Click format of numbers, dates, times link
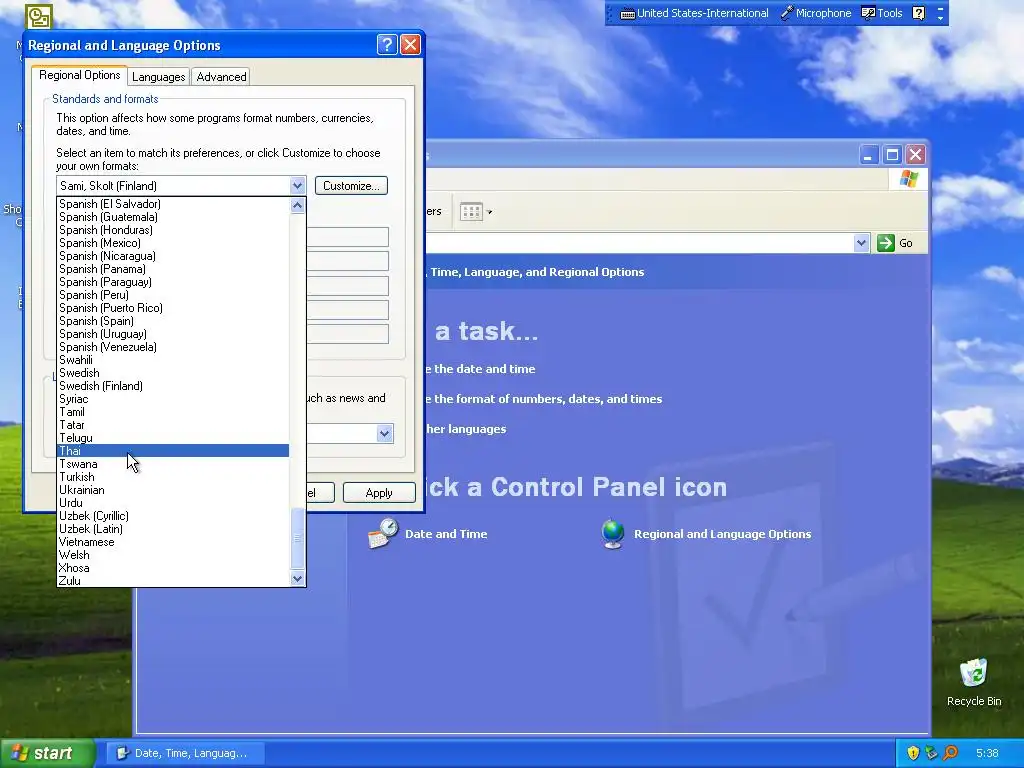 coord(543,399)
